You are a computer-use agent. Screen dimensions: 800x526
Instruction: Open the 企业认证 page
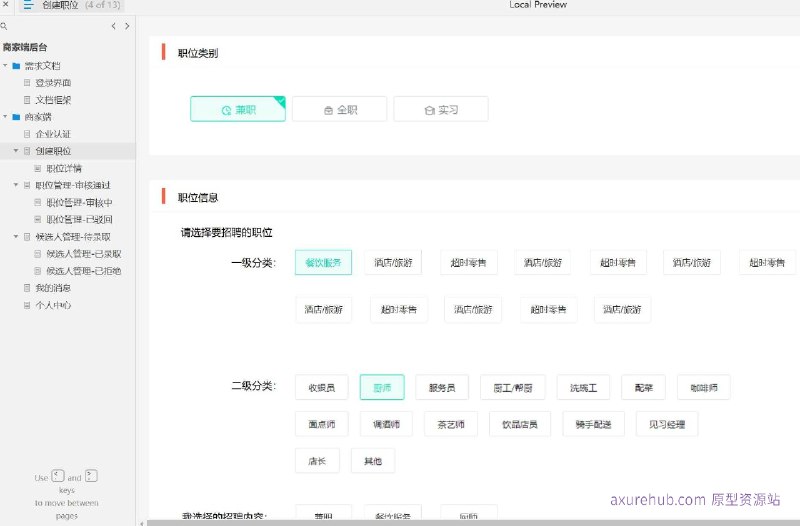[x=53, y=134]
